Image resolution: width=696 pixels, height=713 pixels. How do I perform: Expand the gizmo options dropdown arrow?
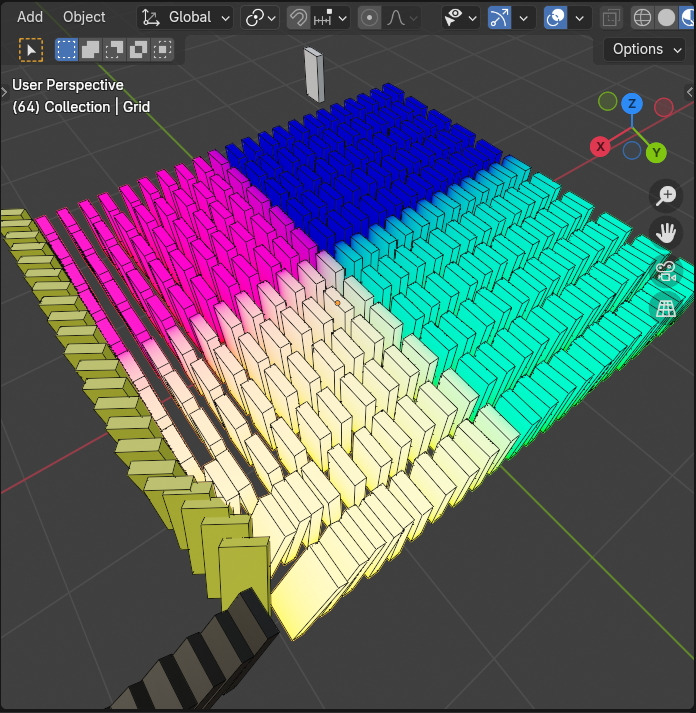click(x=524, y=18)
